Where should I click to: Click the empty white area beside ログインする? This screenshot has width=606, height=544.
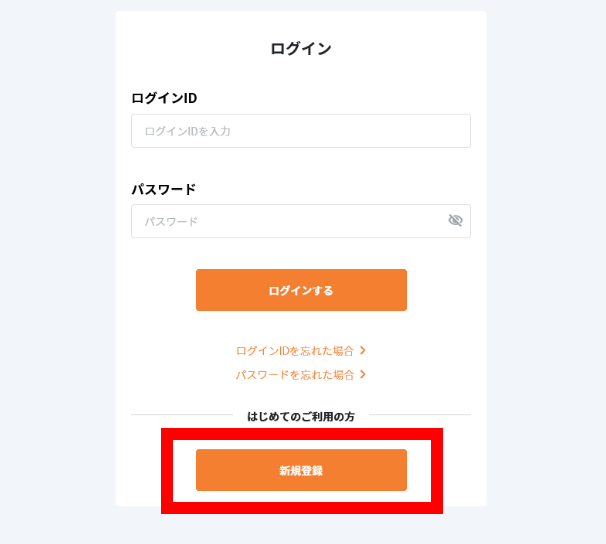tap(439, 290)
